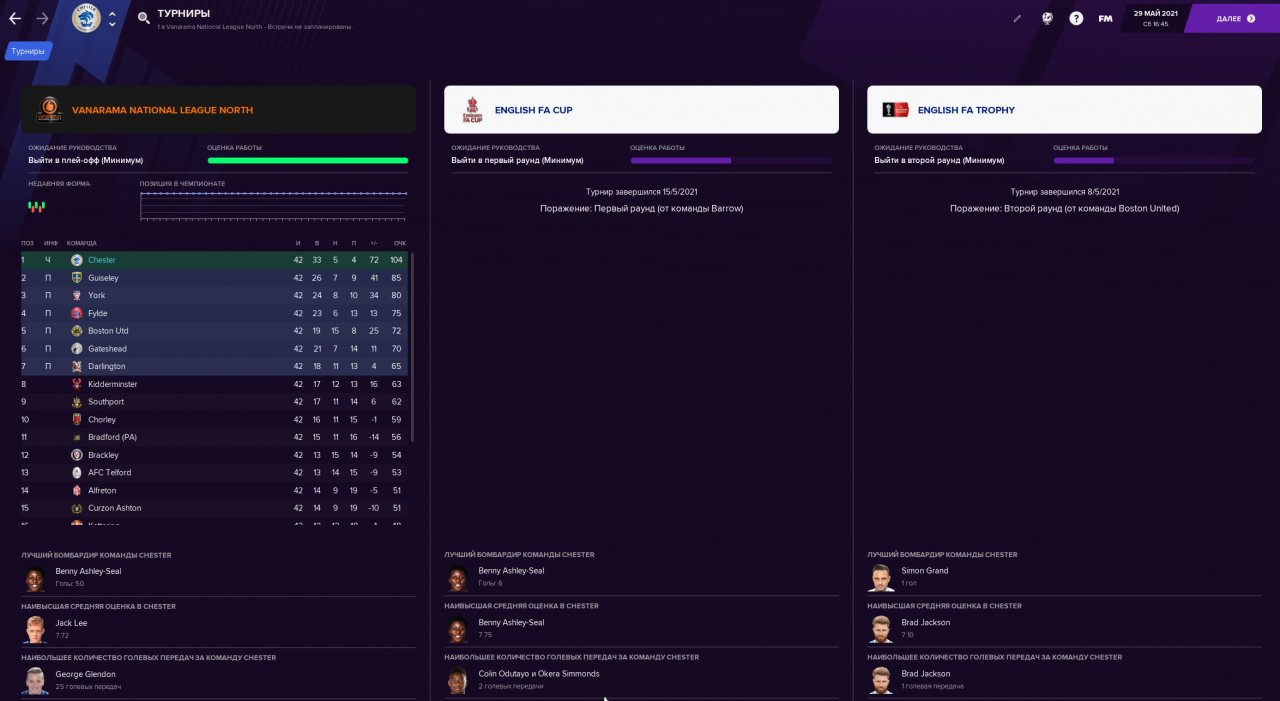This screenshot has width=1280, height=701.
Task: Click the FA Cup job rating bar
Action: 731,160
